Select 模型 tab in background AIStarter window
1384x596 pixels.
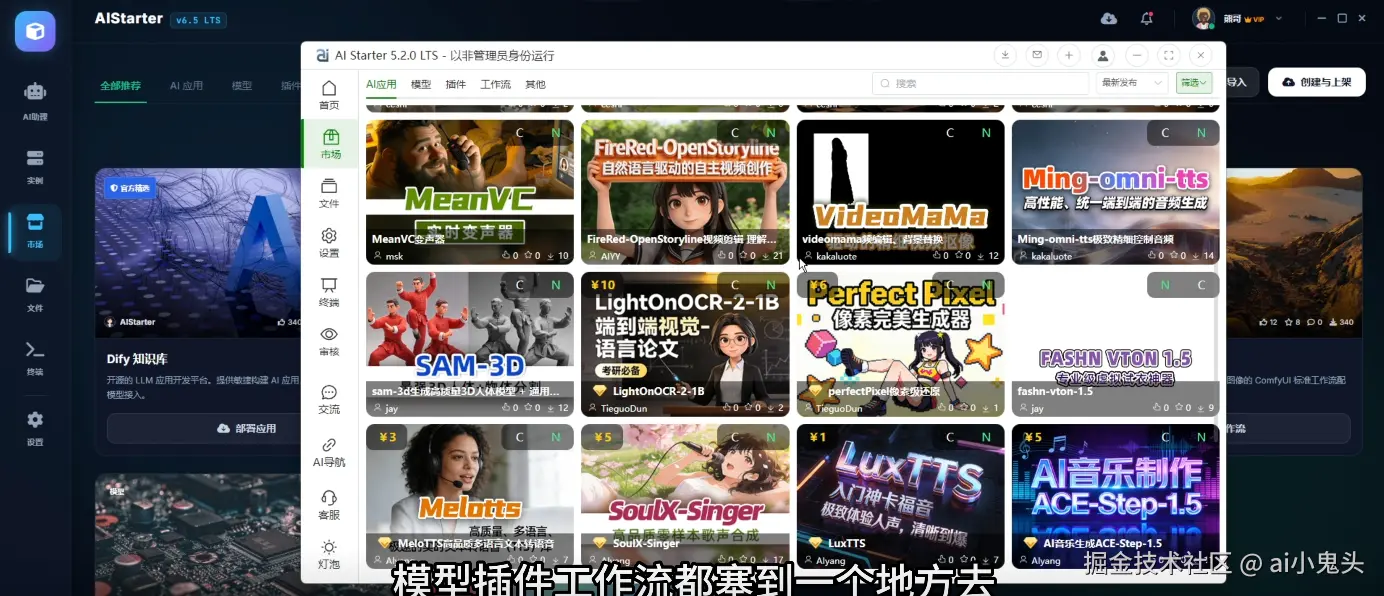(242, 86)
